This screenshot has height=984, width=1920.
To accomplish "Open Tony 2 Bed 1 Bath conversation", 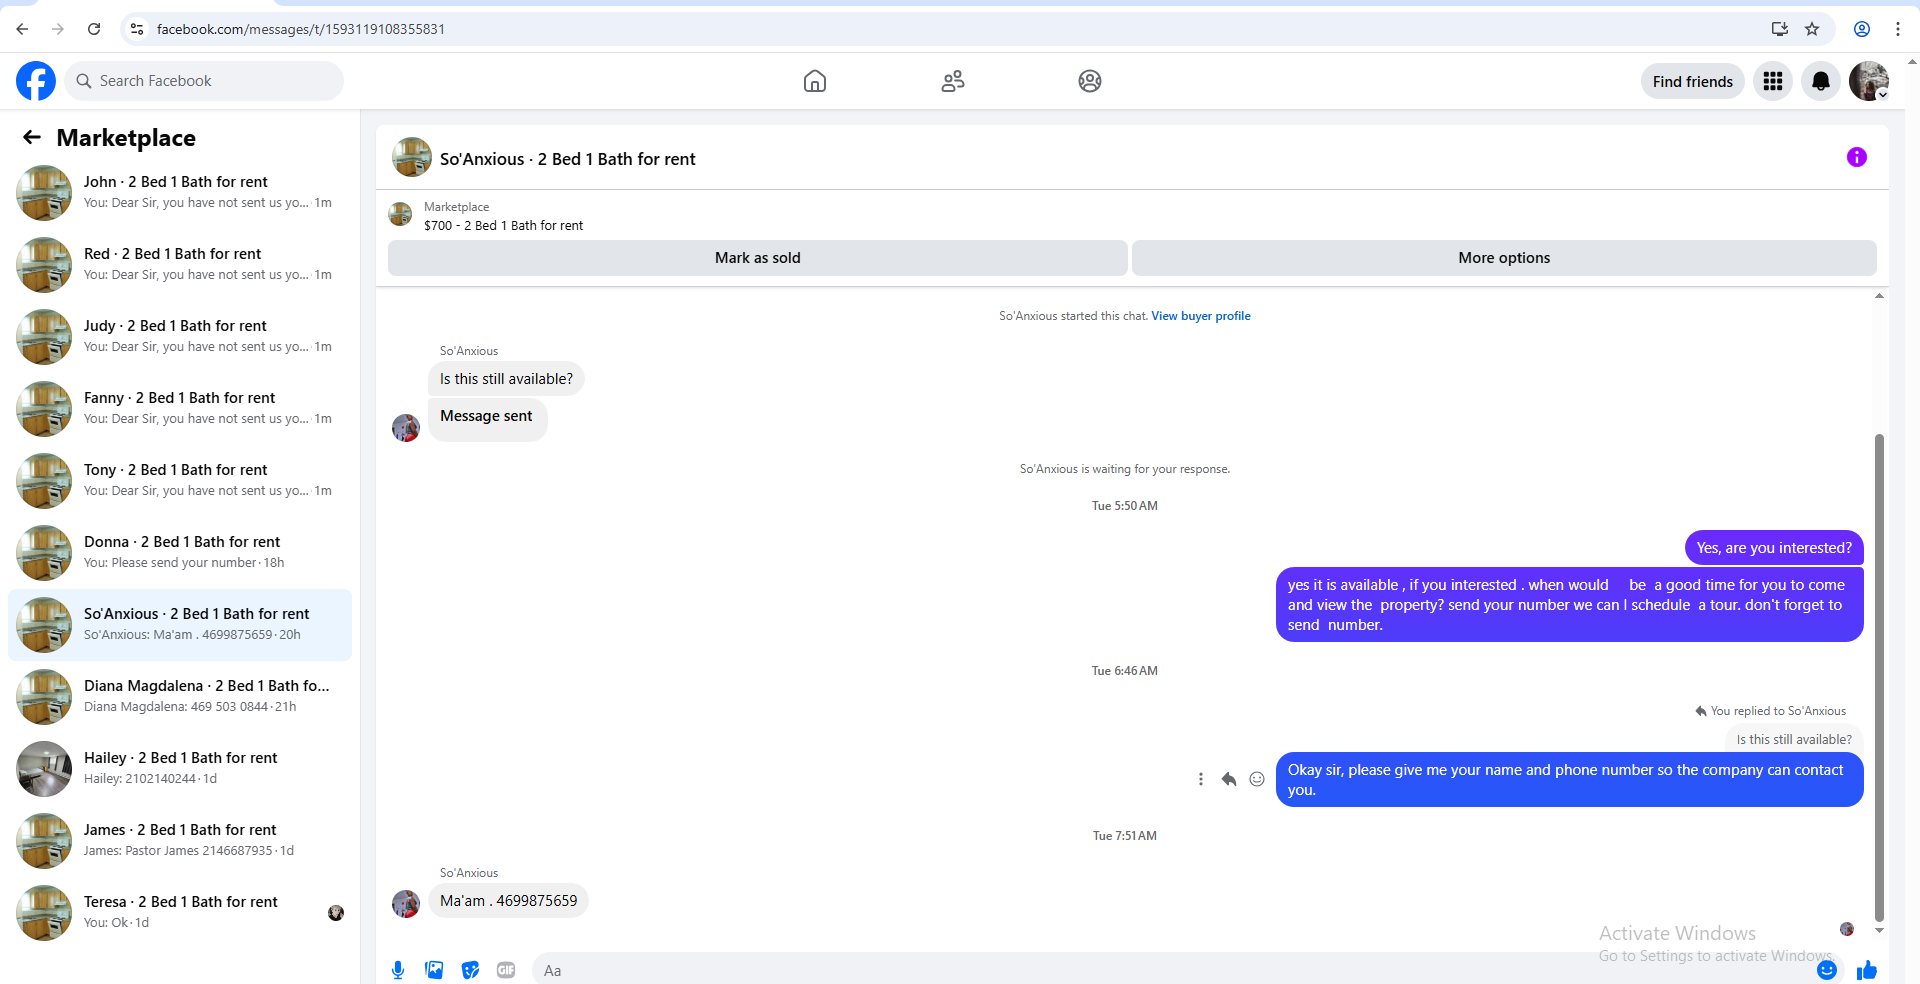I will [x=180, y=481].
